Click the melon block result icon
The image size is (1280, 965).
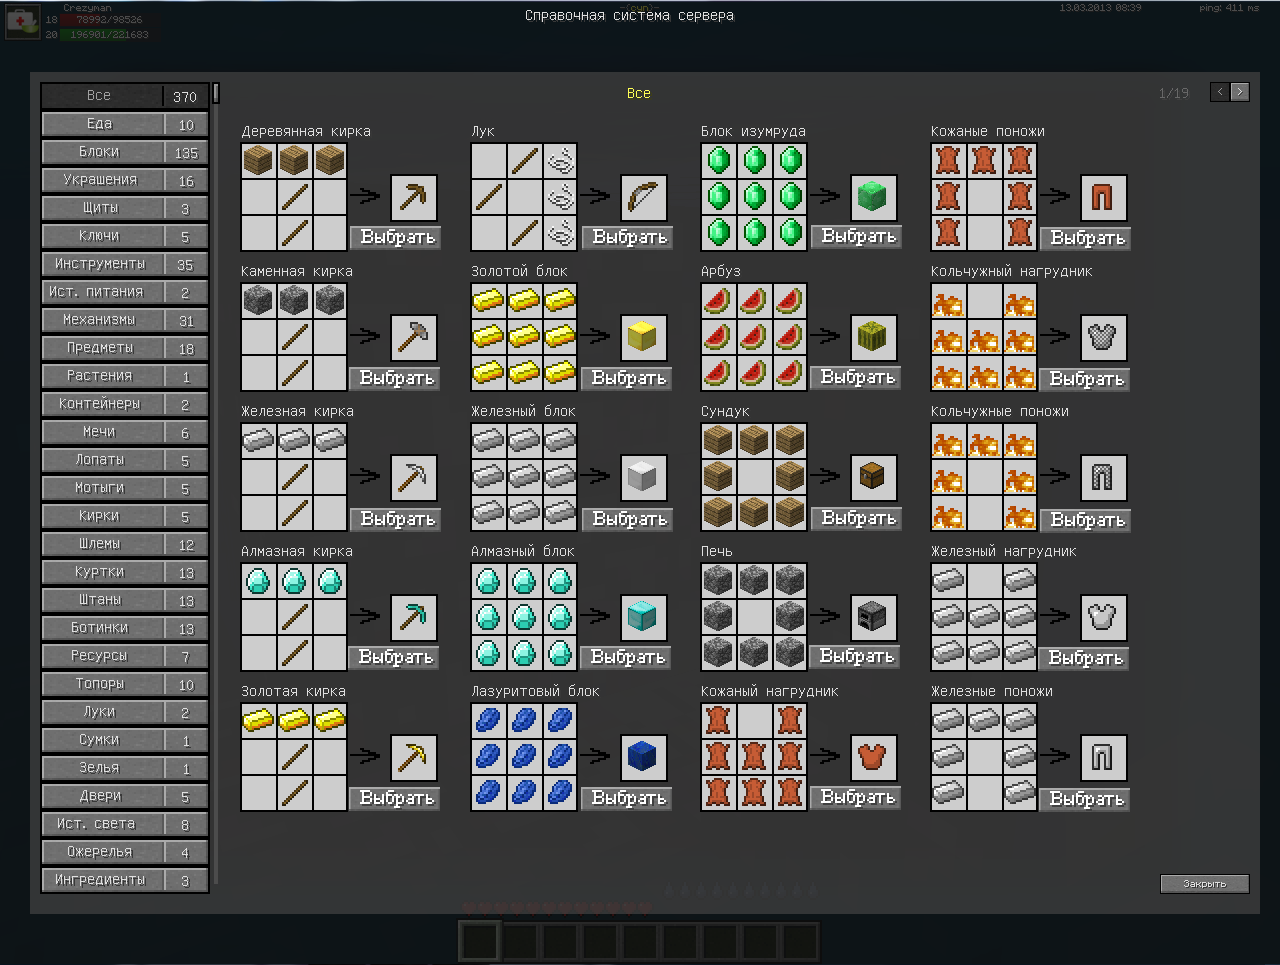pyautogui.click(x=873, y=338)
